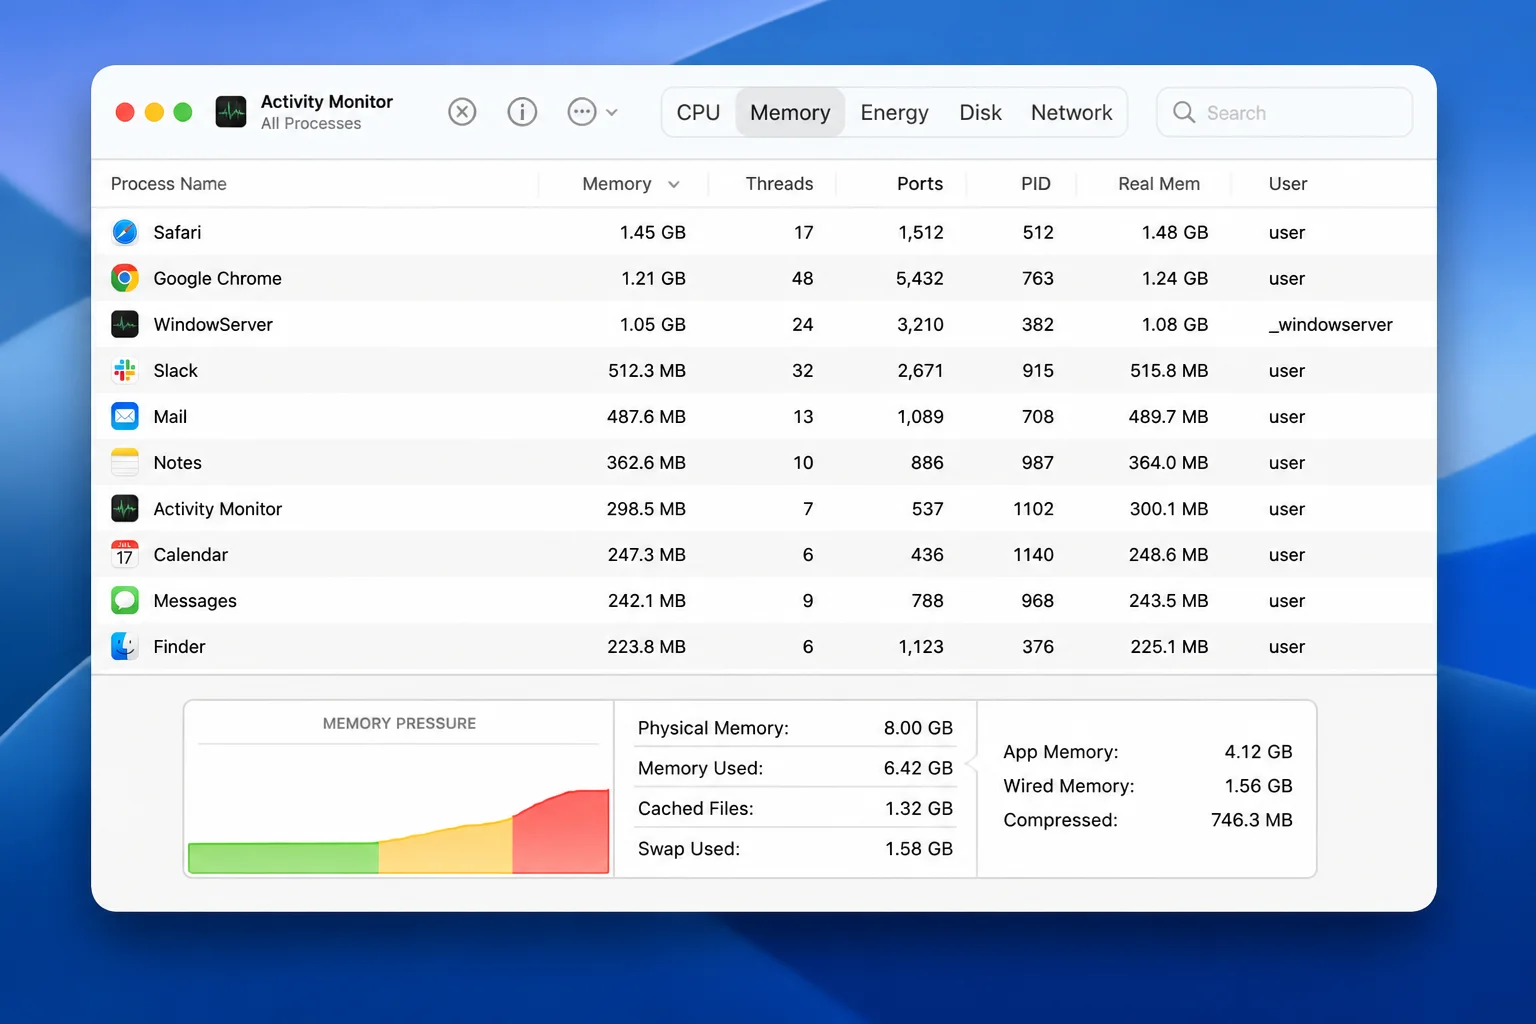Select the Finder process name
Image resolution: width=1536 pixels, height=1024 pixels.
(179, 646)
